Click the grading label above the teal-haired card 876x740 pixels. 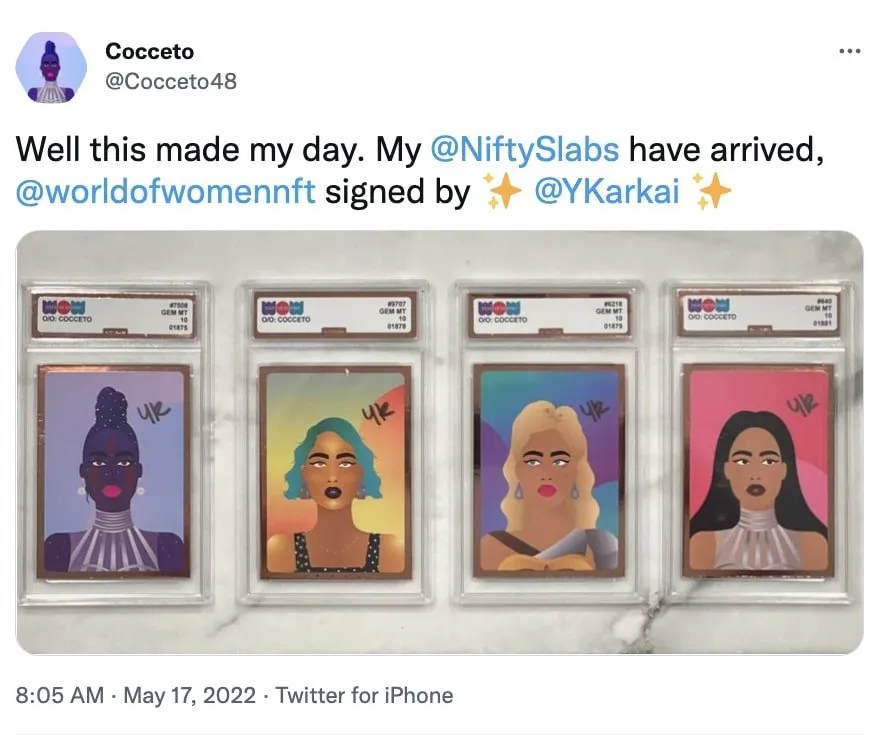coord(335,313)
